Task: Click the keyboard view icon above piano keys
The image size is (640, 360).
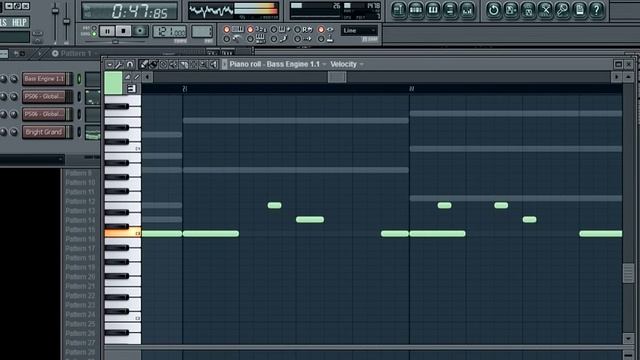Action: pos(131,88)
